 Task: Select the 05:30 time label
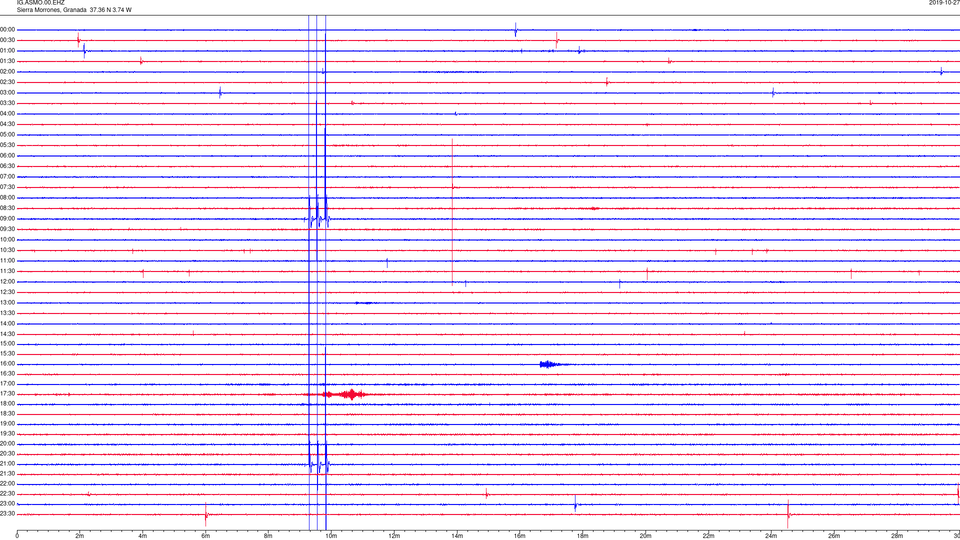pyautogui.click(x=7, y=145)
